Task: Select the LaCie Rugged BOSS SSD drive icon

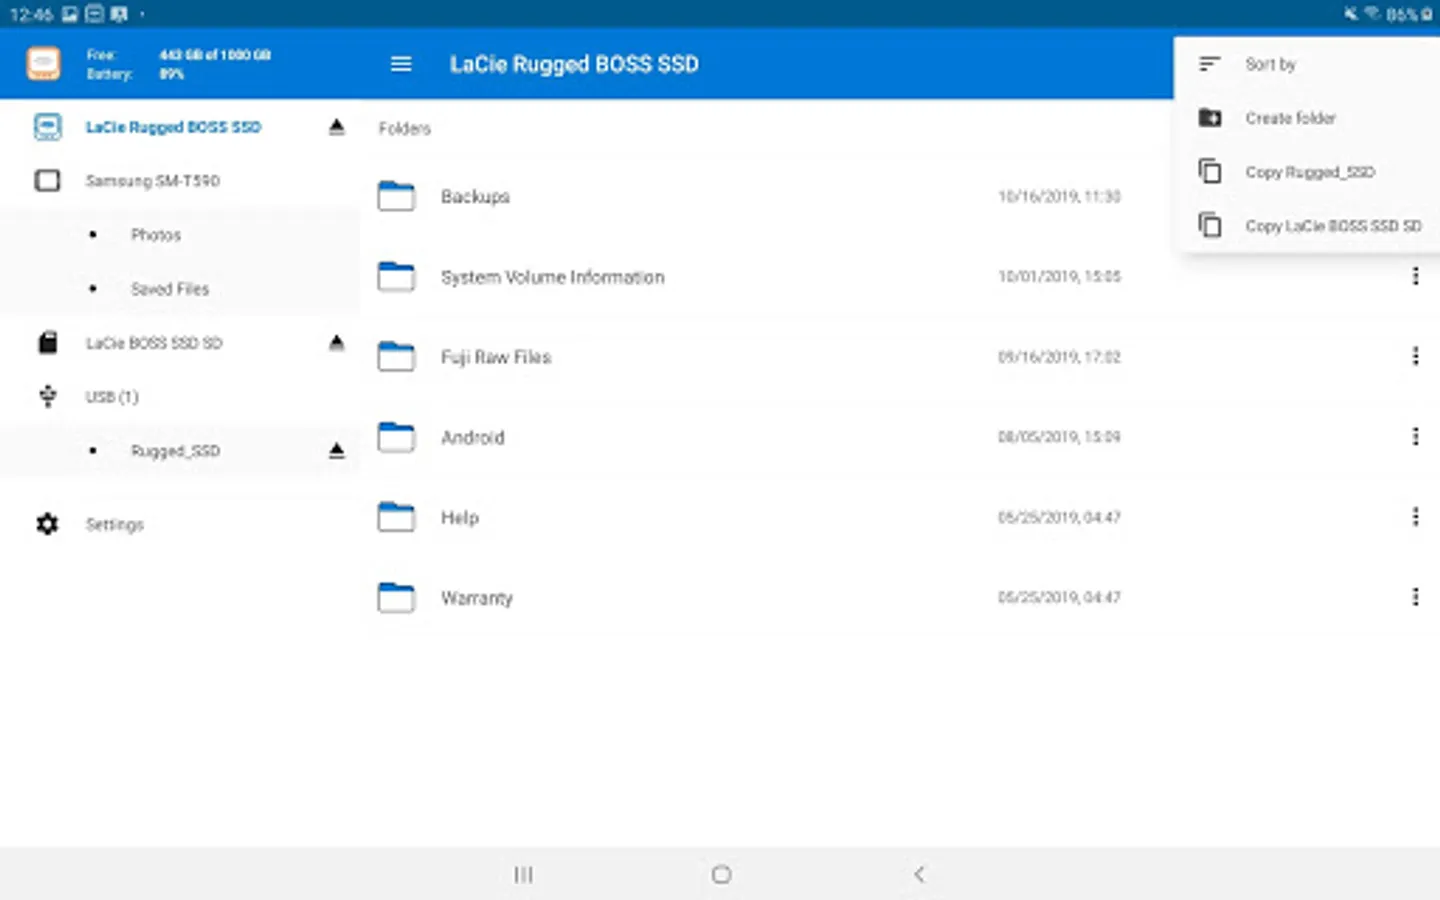Action: click(x=47, y=127)
